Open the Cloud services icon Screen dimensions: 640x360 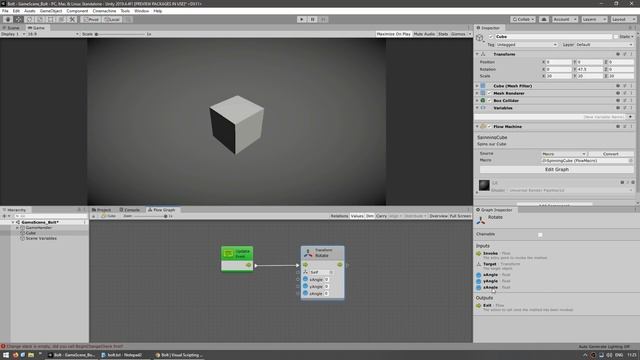pos(544,19)
